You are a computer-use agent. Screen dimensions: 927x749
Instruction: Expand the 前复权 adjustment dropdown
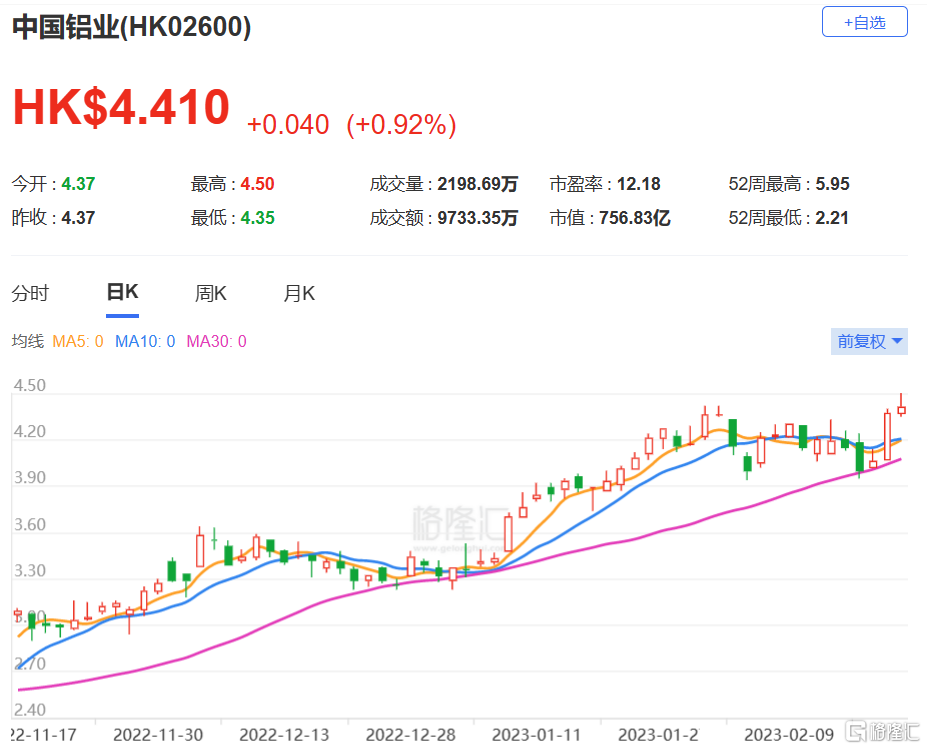click(x=869, y=341)
